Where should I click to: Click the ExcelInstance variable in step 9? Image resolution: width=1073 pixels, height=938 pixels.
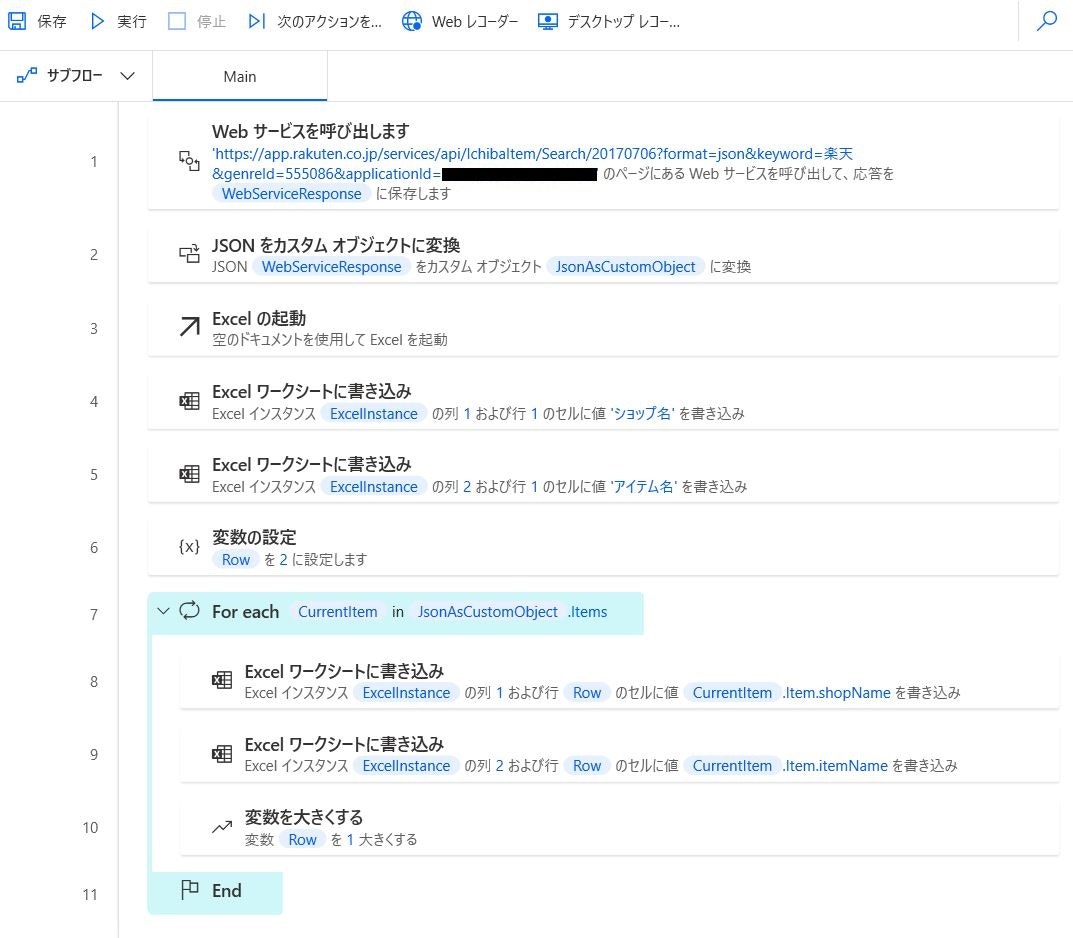click(406, 766)
